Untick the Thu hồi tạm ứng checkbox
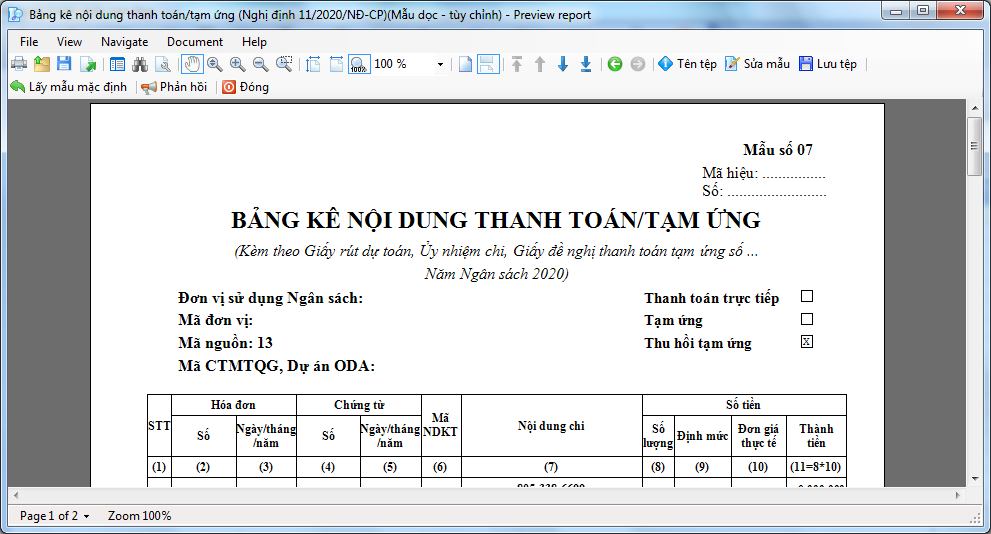The image size is (991, 534). [x=807, y=341]
